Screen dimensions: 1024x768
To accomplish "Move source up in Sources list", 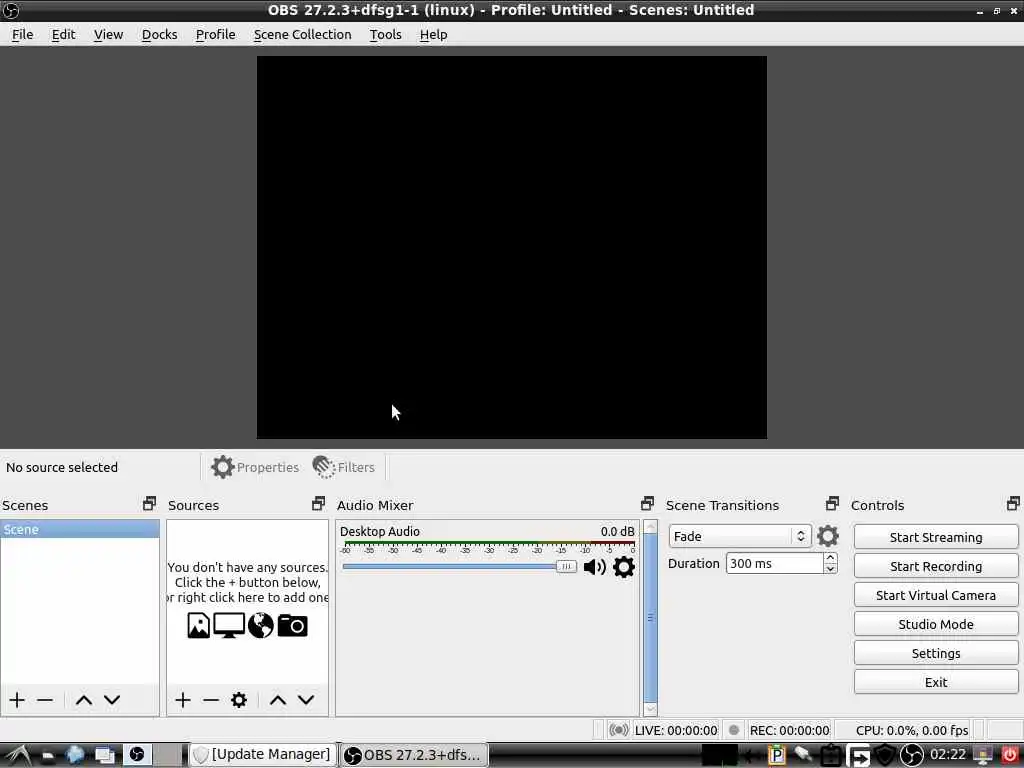I will click(278, 700).
